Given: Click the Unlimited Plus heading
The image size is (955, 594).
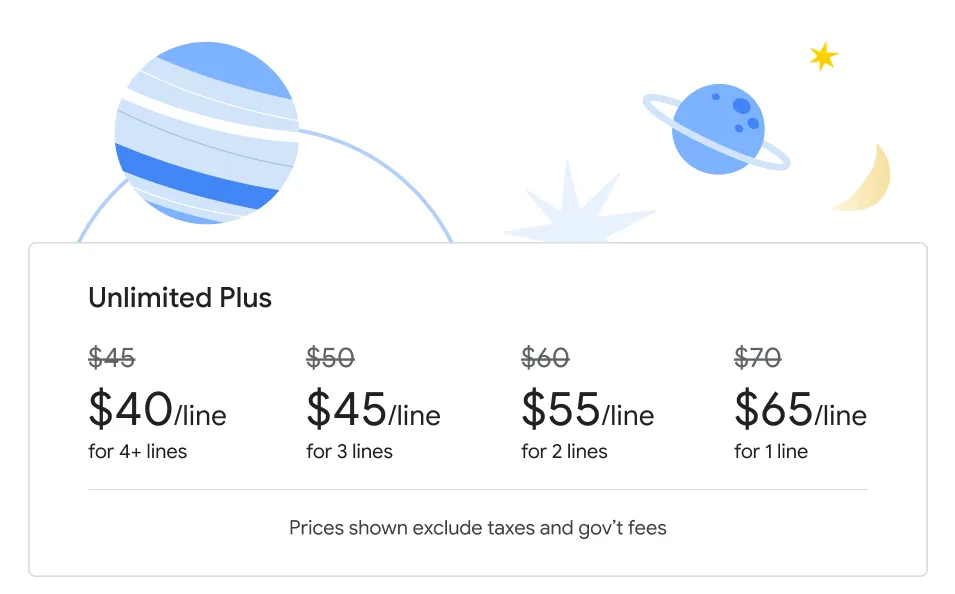Looking at the screenshot, I should (180, 298).
